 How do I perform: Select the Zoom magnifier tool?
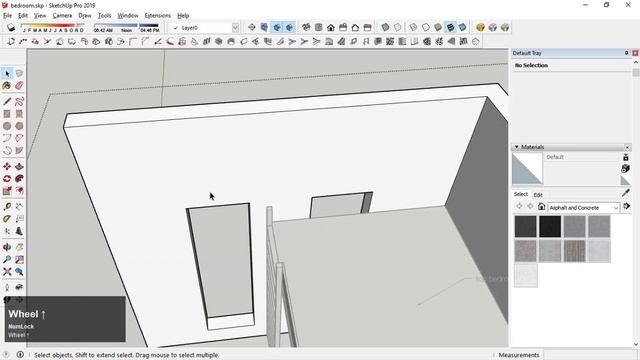7,260
